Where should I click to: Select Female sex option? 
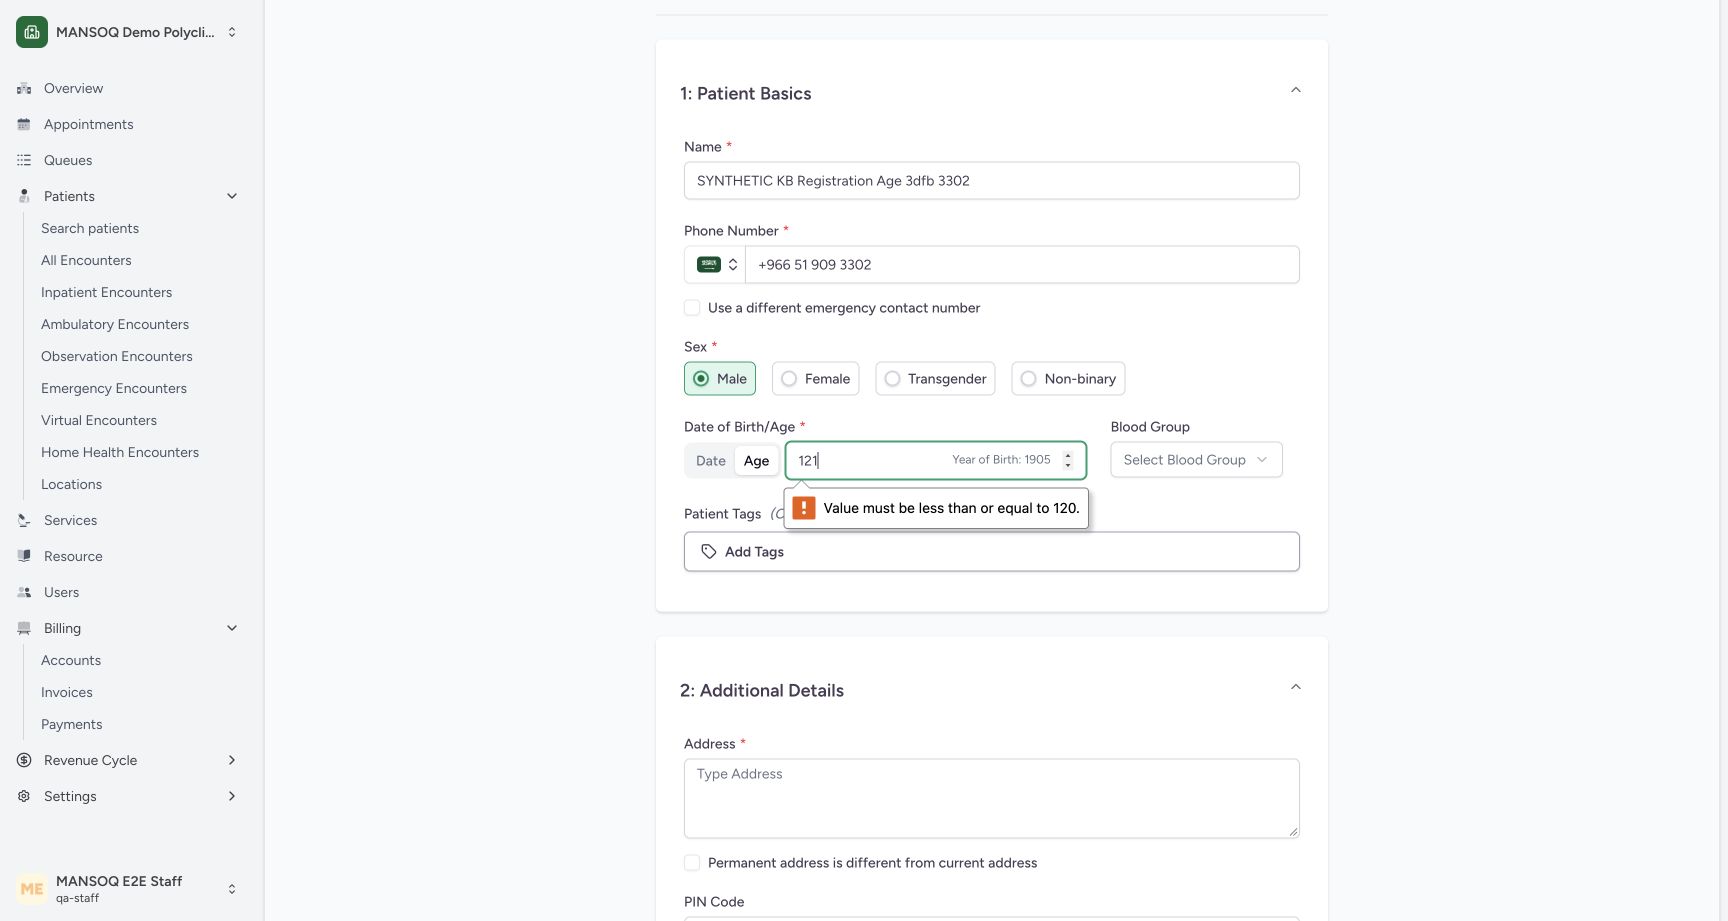(815, 379)
